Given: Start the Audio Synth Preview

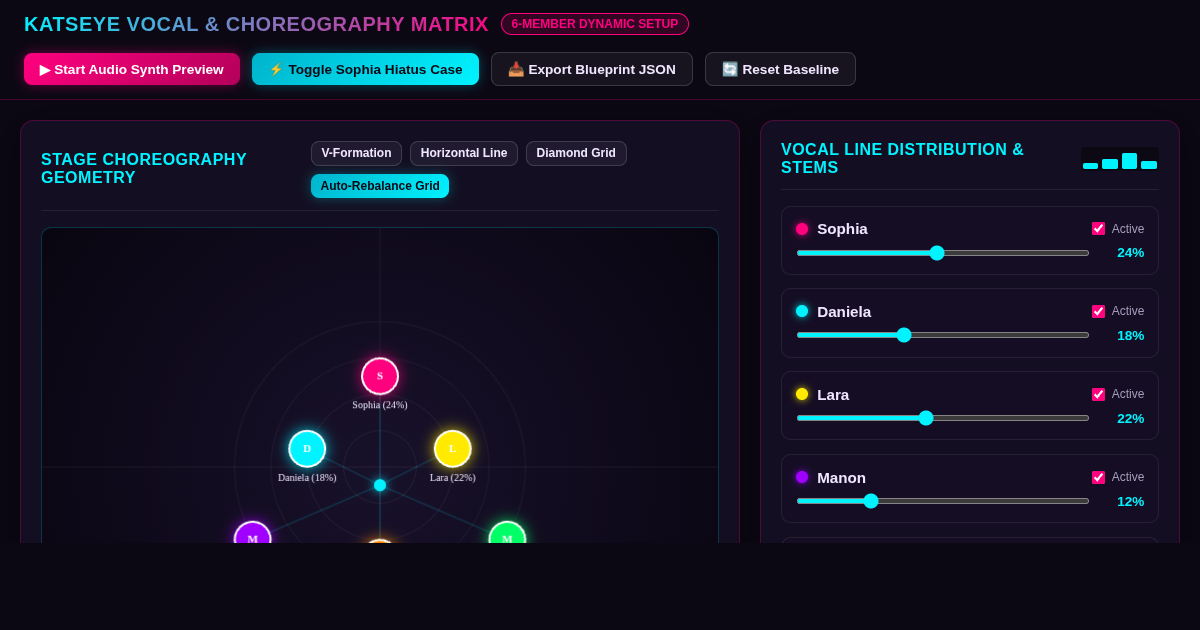Looking at the screenshot, I should (132, 69).
